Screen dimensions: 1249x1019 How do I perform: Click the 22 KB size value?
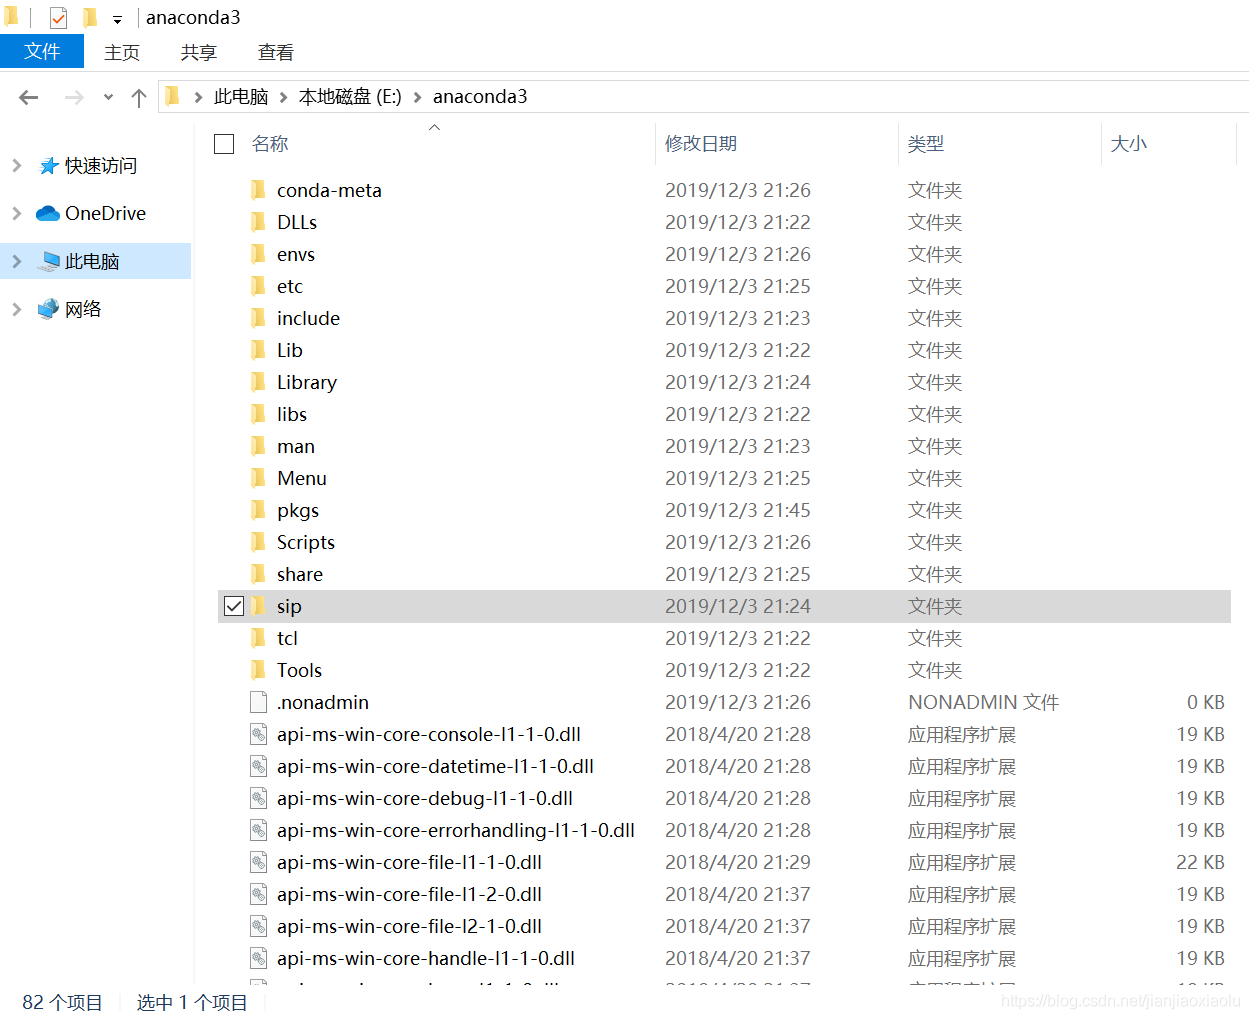(x=1200, y=862)
